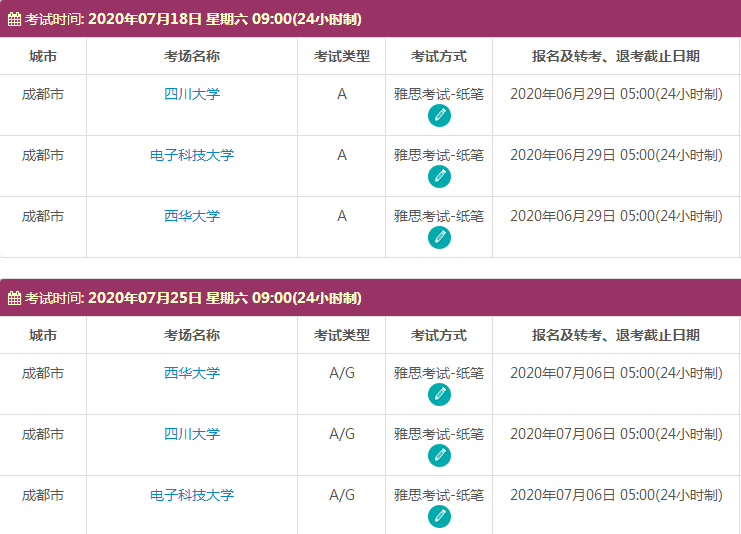Click 考试方式 column header in the 07月18日 table
This screenshot has height=534, width=741.
[x=439, y=56]
